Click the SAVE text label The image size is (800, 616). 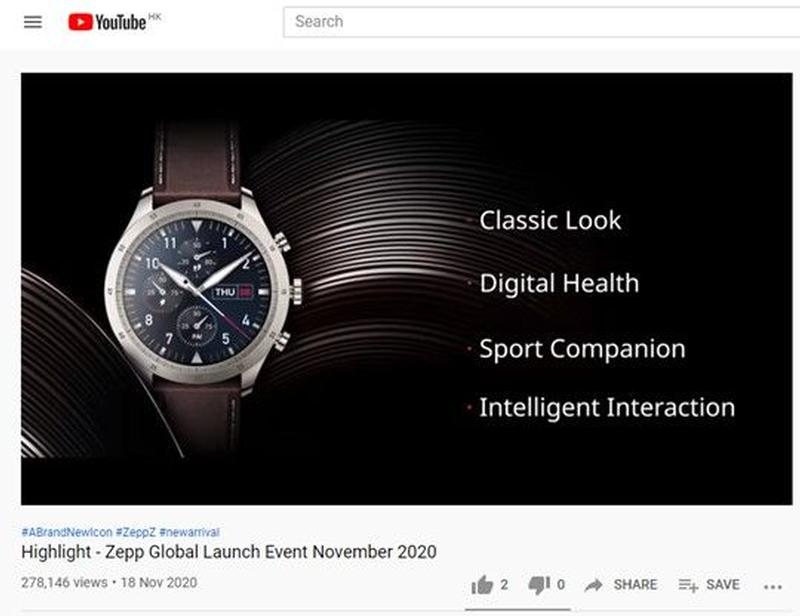722,585
